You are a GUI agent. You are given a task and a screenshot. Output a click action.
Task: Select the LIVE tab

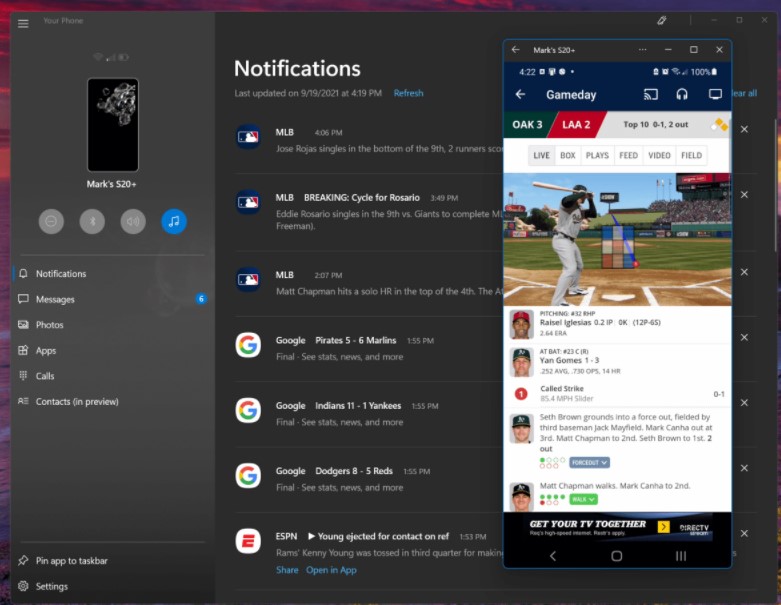click(541, 155)
